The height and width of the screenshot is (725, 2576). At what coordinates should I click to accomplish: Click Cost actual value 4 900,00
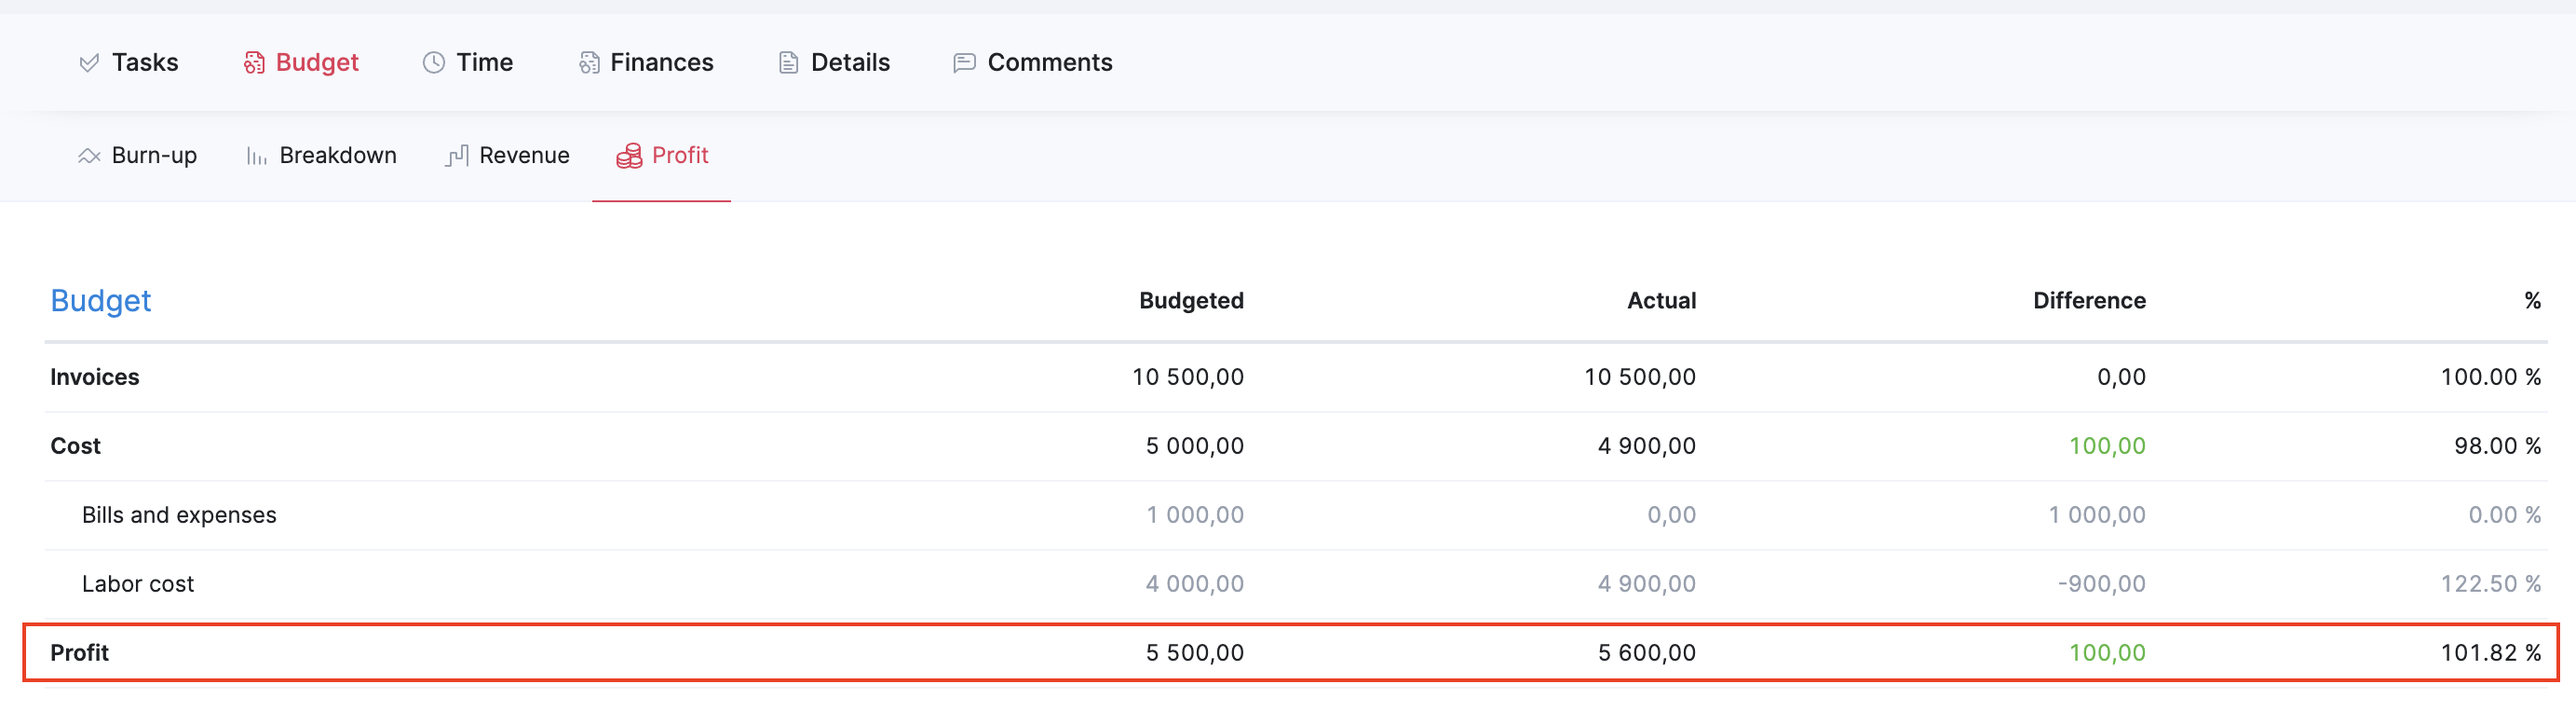pos(1647,446)
